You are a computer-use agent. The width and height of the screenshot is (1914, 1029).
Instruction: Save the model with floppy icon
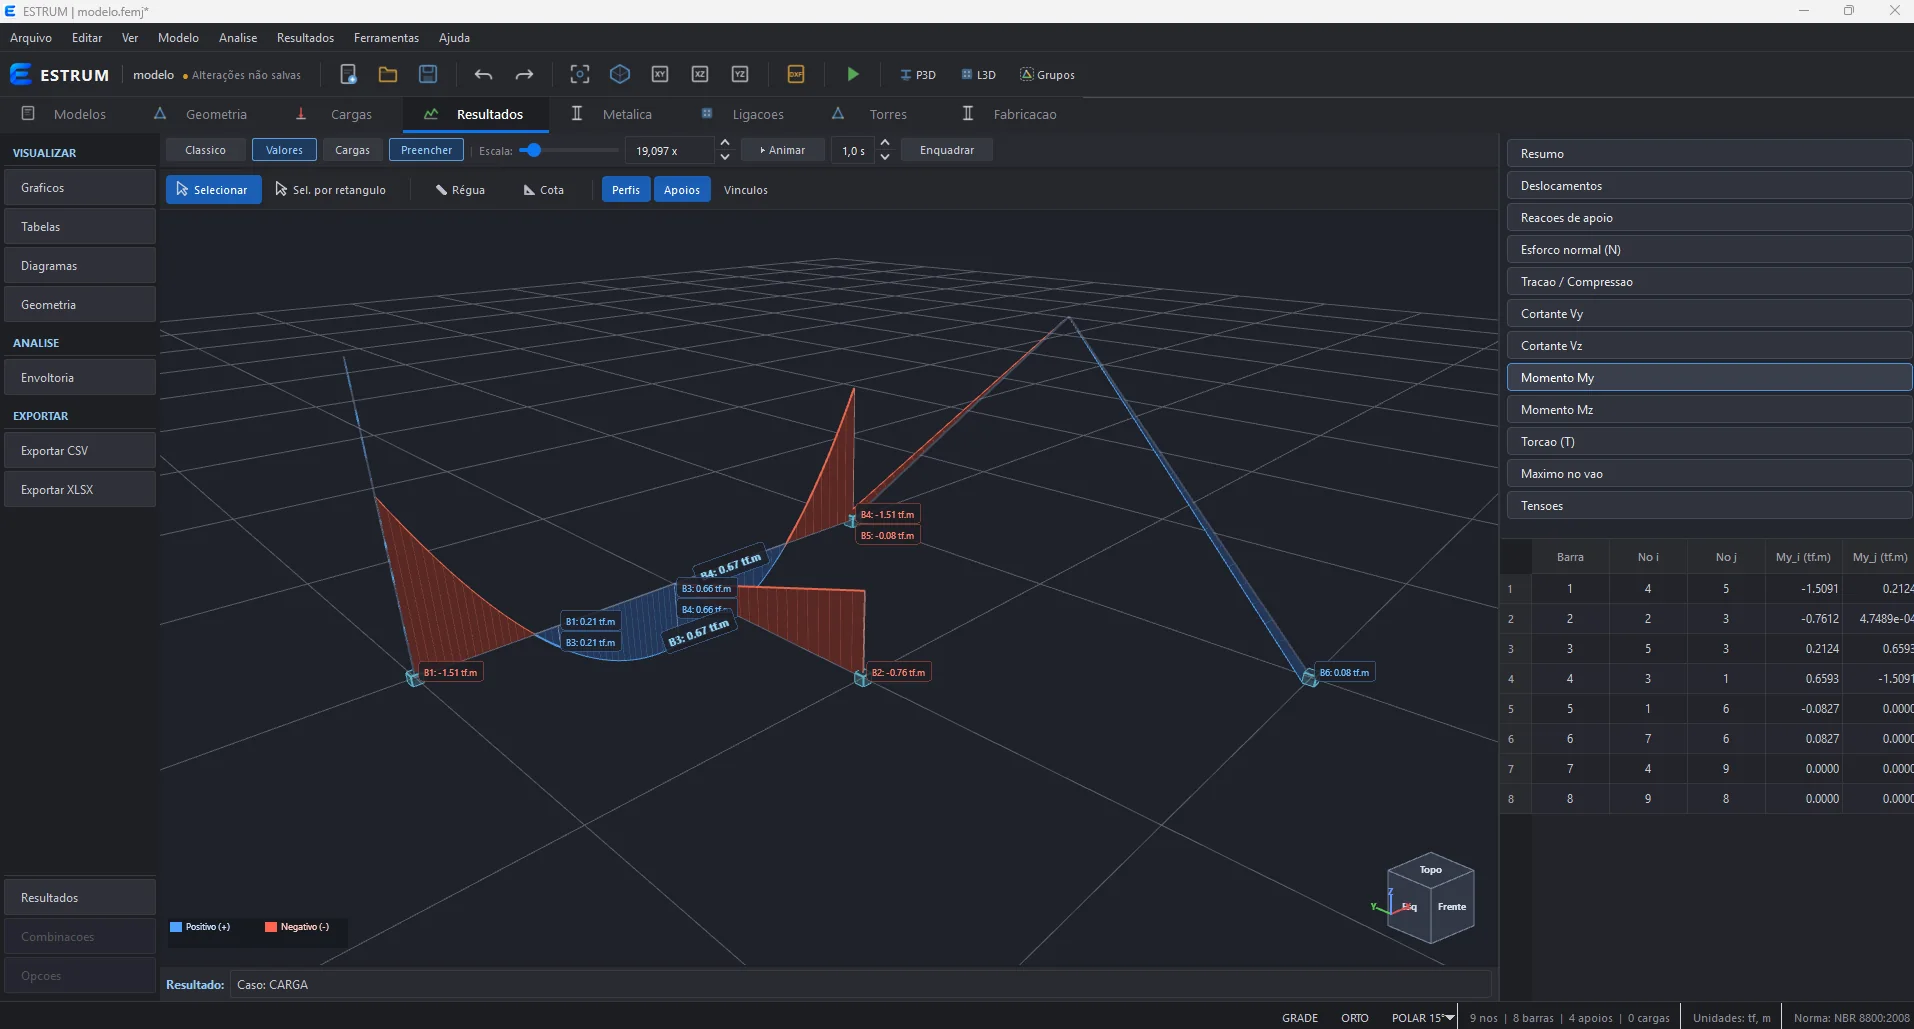click(428, 75)
